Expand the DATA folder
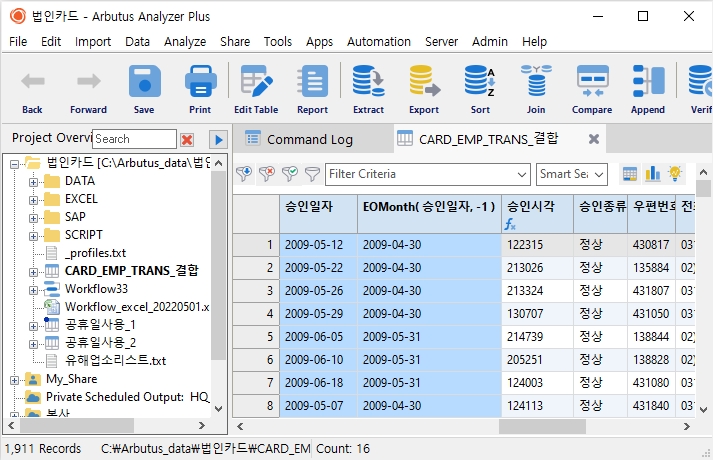713x460 pixels. tap(33, 182)
